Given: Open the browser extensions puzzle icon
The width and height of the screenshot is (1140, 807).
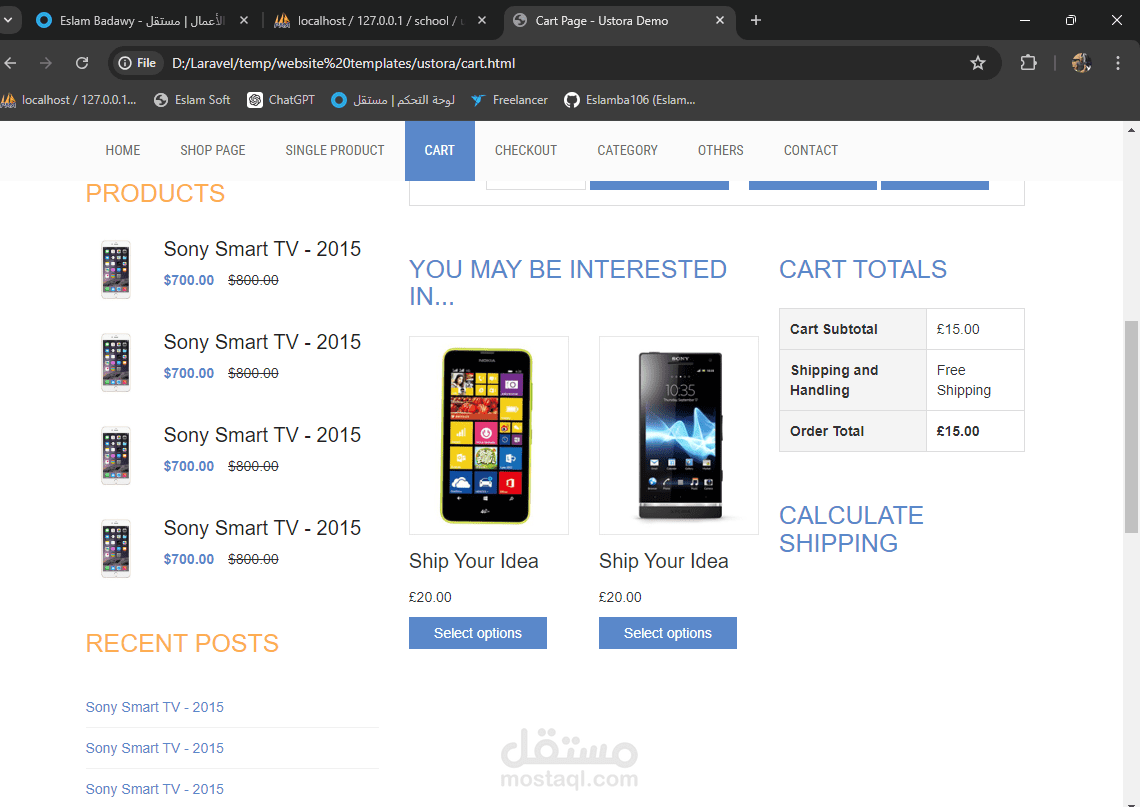Looking at the screenshot, I should [1028, 63].
